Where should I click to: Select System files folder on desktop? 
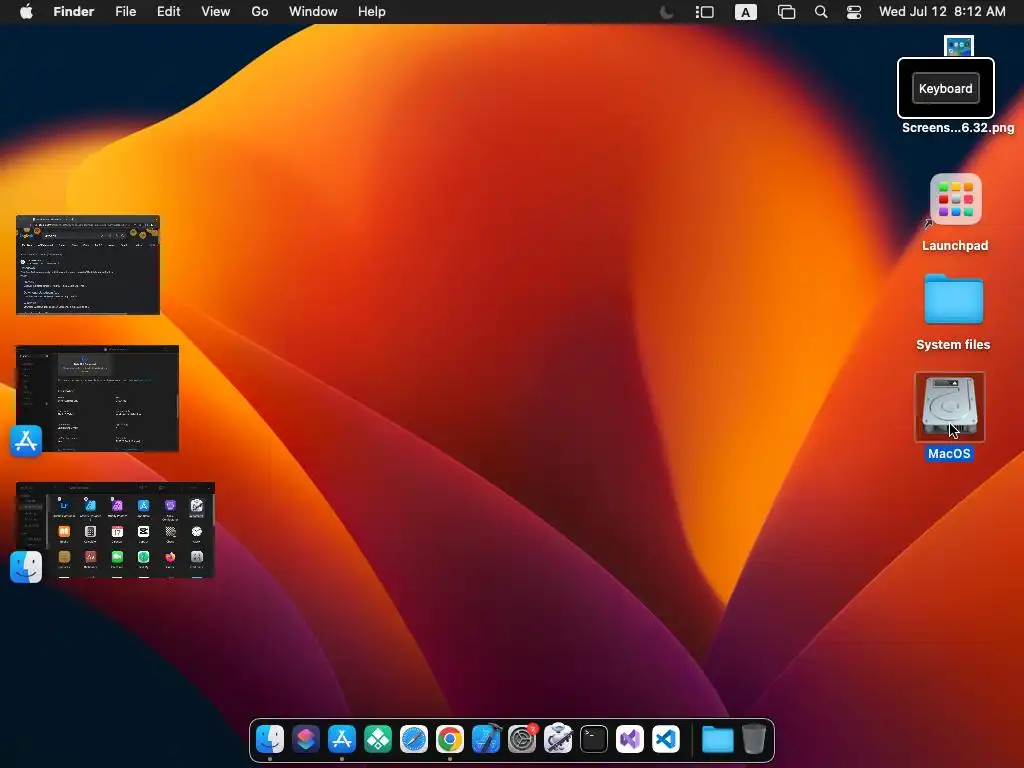(953, 299)
